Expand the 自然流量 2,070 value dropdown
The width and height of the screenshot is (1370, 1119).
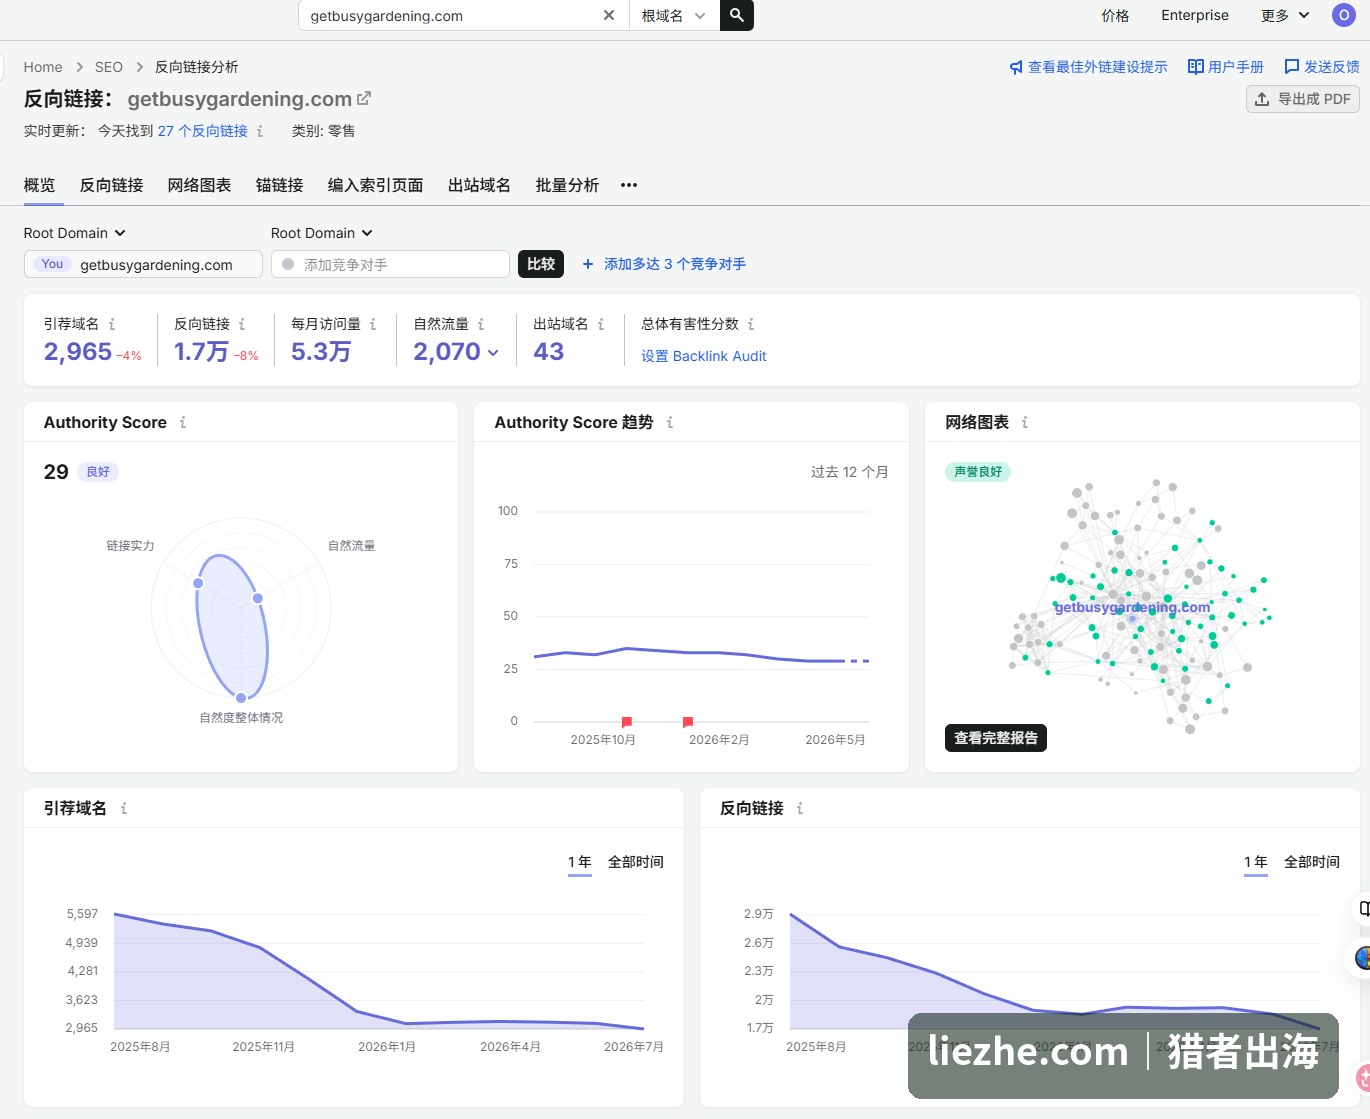(x=493, y=353)
